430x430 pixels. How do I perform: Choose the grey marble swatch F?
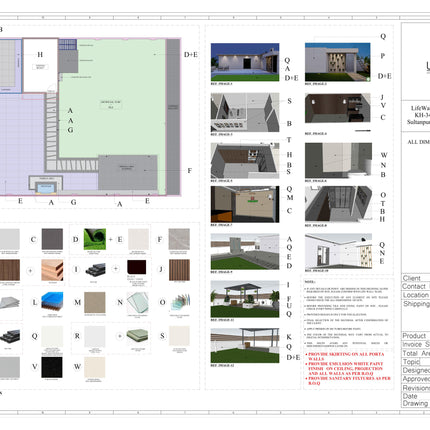(x=179, y=239)
